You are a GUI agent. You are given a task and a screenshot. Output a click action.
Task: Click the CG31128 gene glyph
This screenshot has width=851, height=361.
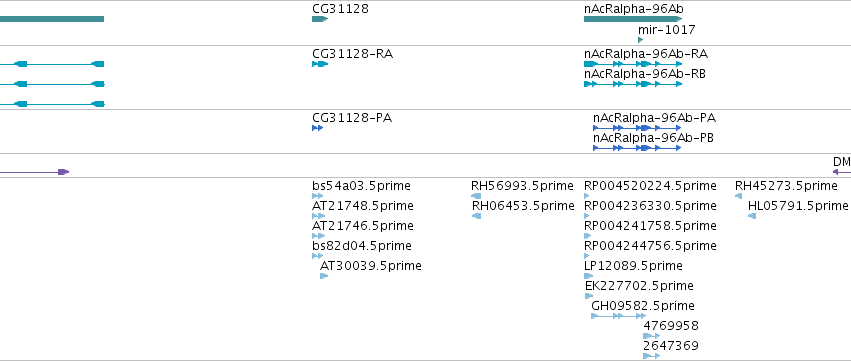tap(320, 19)
